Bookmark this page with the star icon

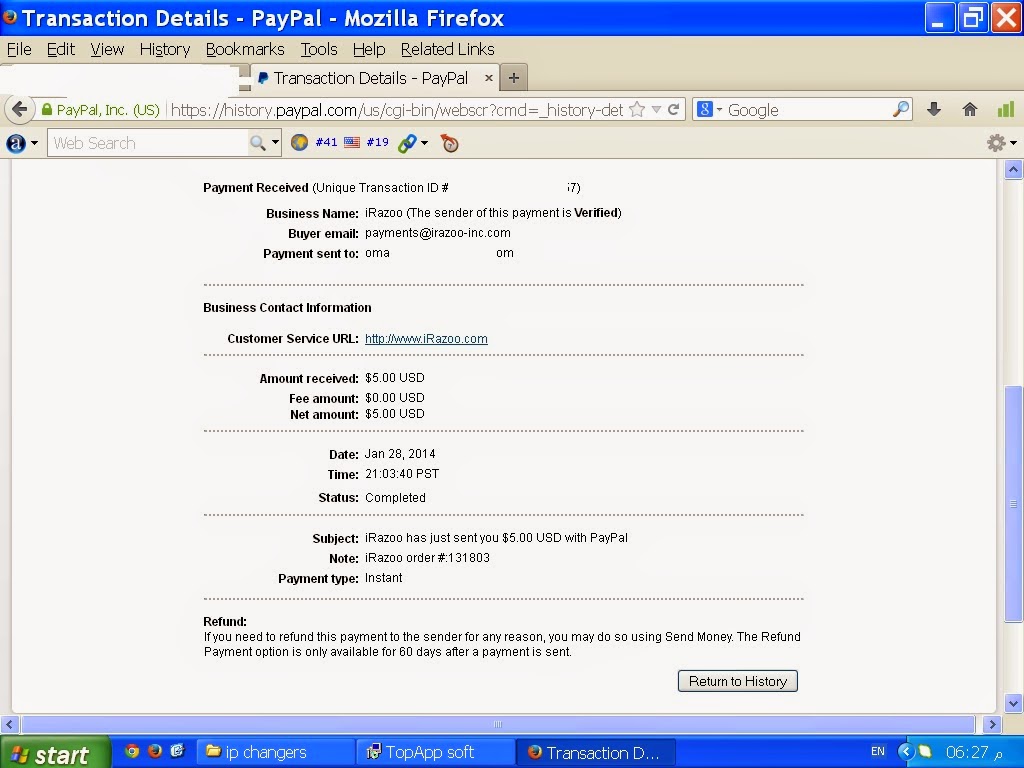[637, 110]
